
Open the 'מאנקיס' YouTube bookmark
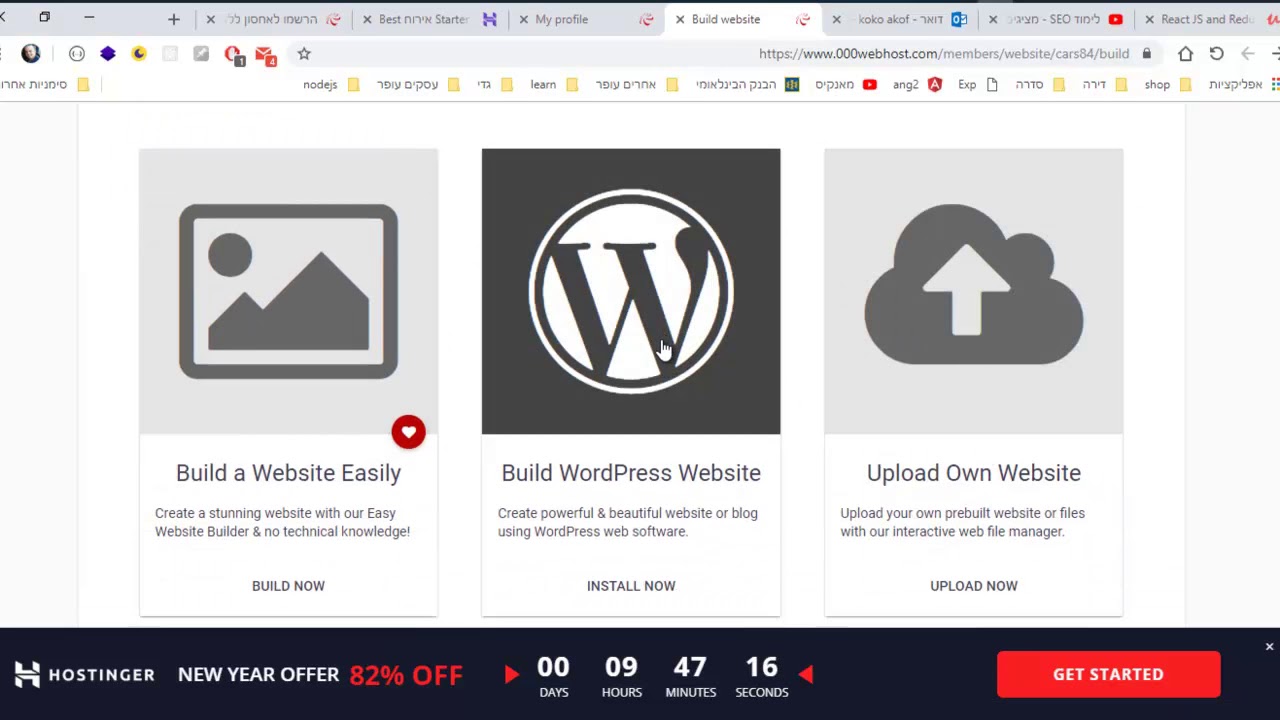pyautogui.click(x=845, y=85)
